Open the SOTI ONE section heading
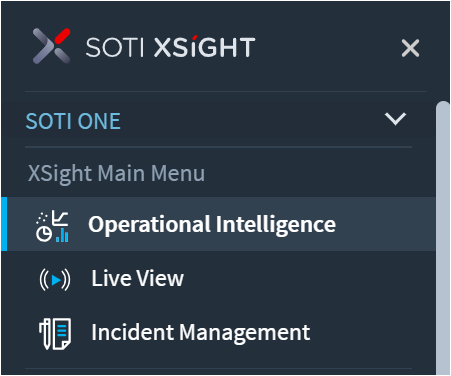Screen dimensions: 451x376 (x=73, y=121)
